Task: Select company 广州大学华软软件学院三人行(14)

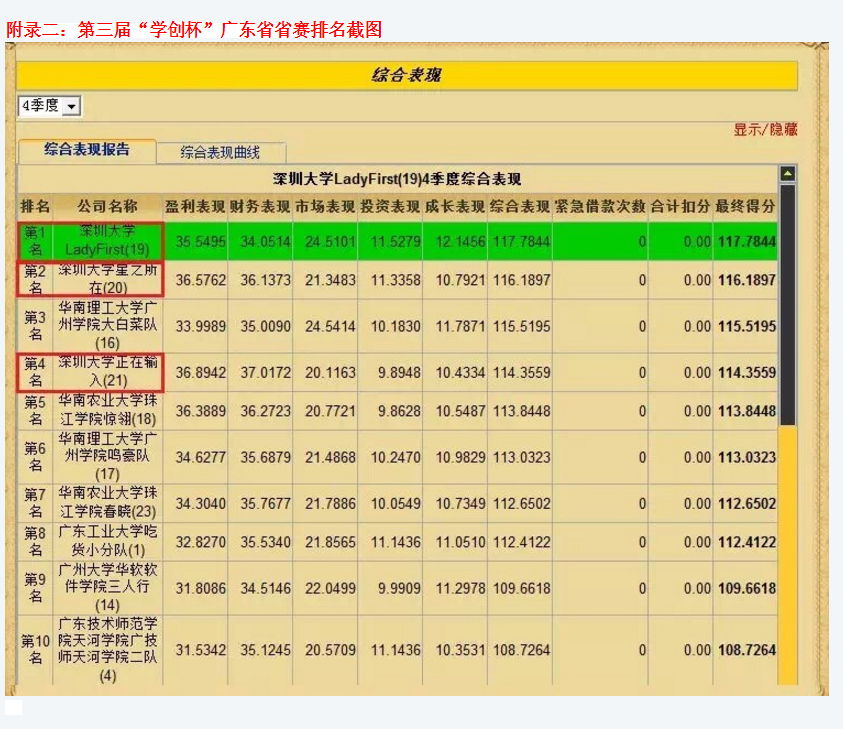Action: tap(108, 588)
